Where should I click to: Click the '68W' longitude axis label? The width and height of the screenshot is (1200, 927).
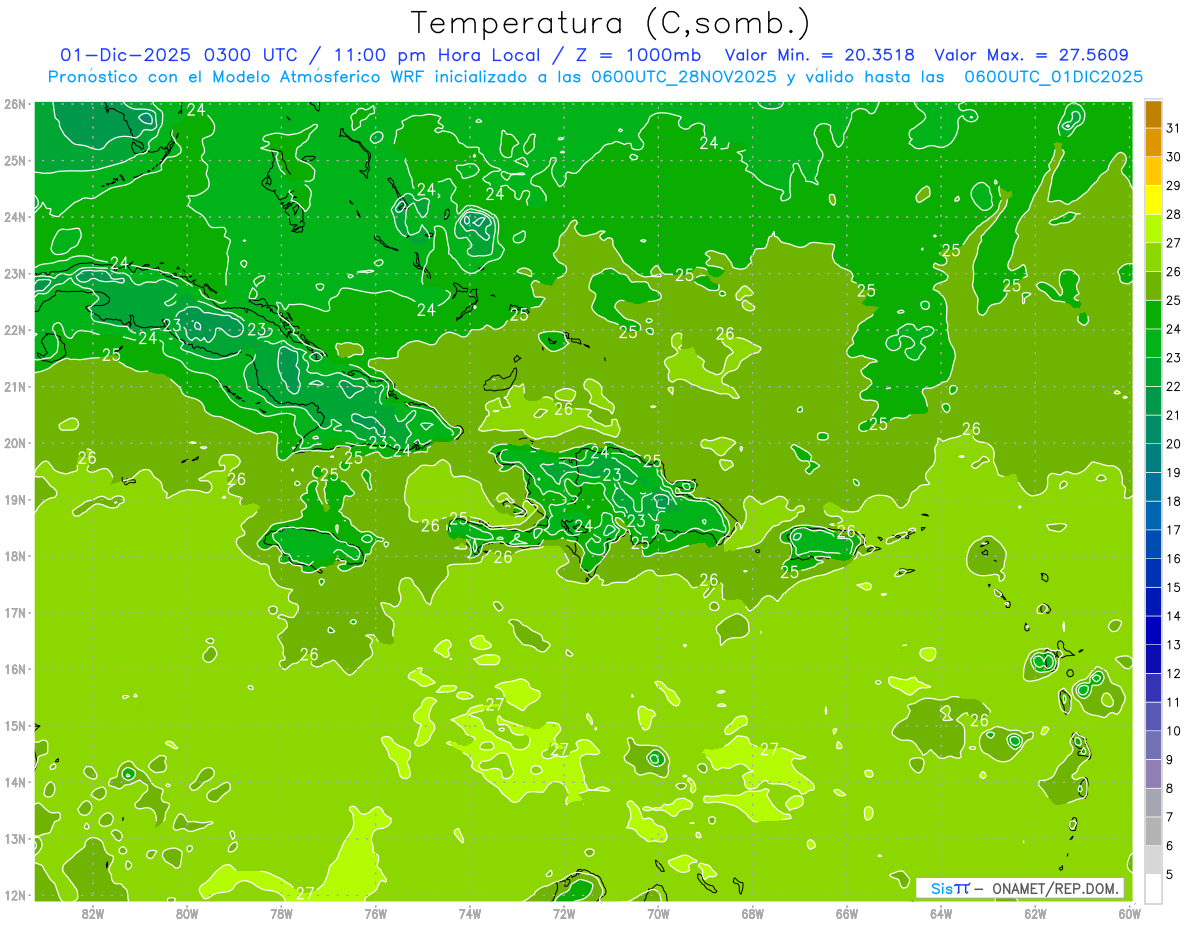(x=752, y=913)
